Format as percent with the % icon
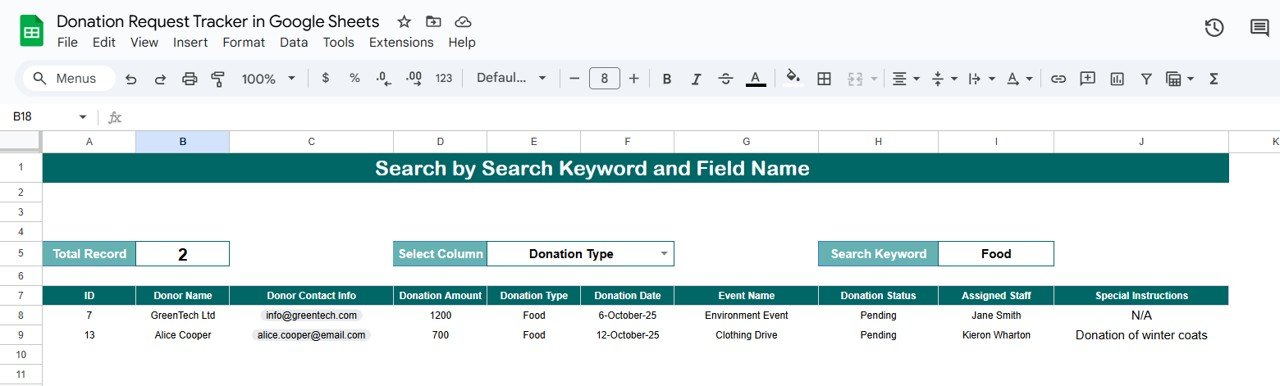The width and height of the screenshot is (1280, 386). 354,78
